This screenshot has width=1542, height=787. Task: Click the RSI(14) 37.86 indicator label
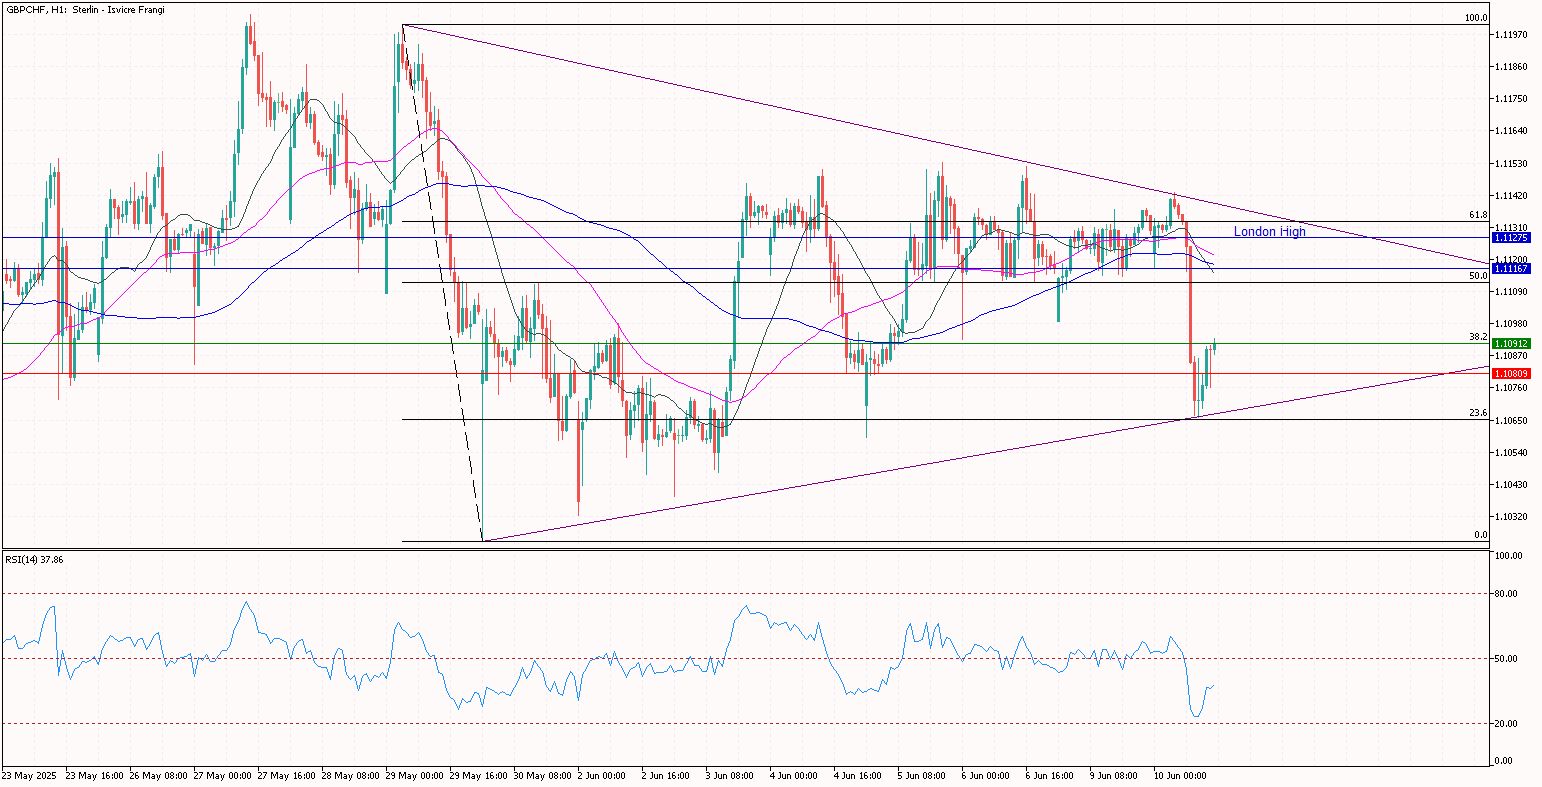point(35,560)
